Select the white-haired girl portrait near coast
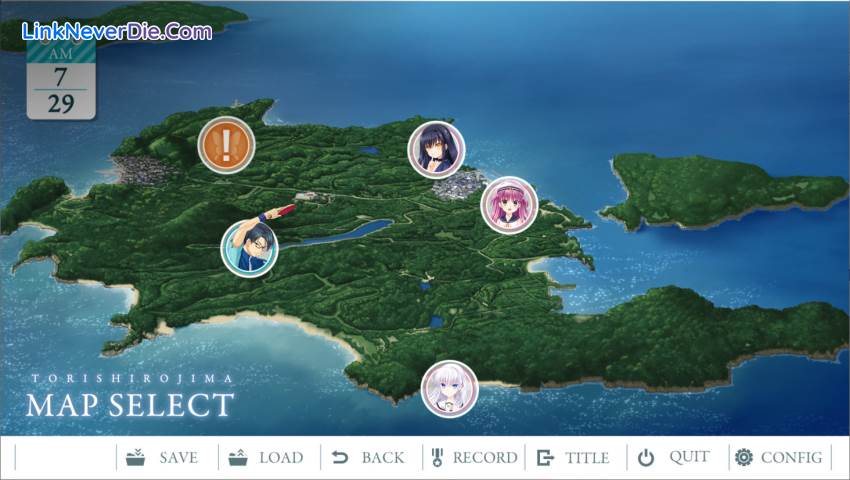 (449, 389)
